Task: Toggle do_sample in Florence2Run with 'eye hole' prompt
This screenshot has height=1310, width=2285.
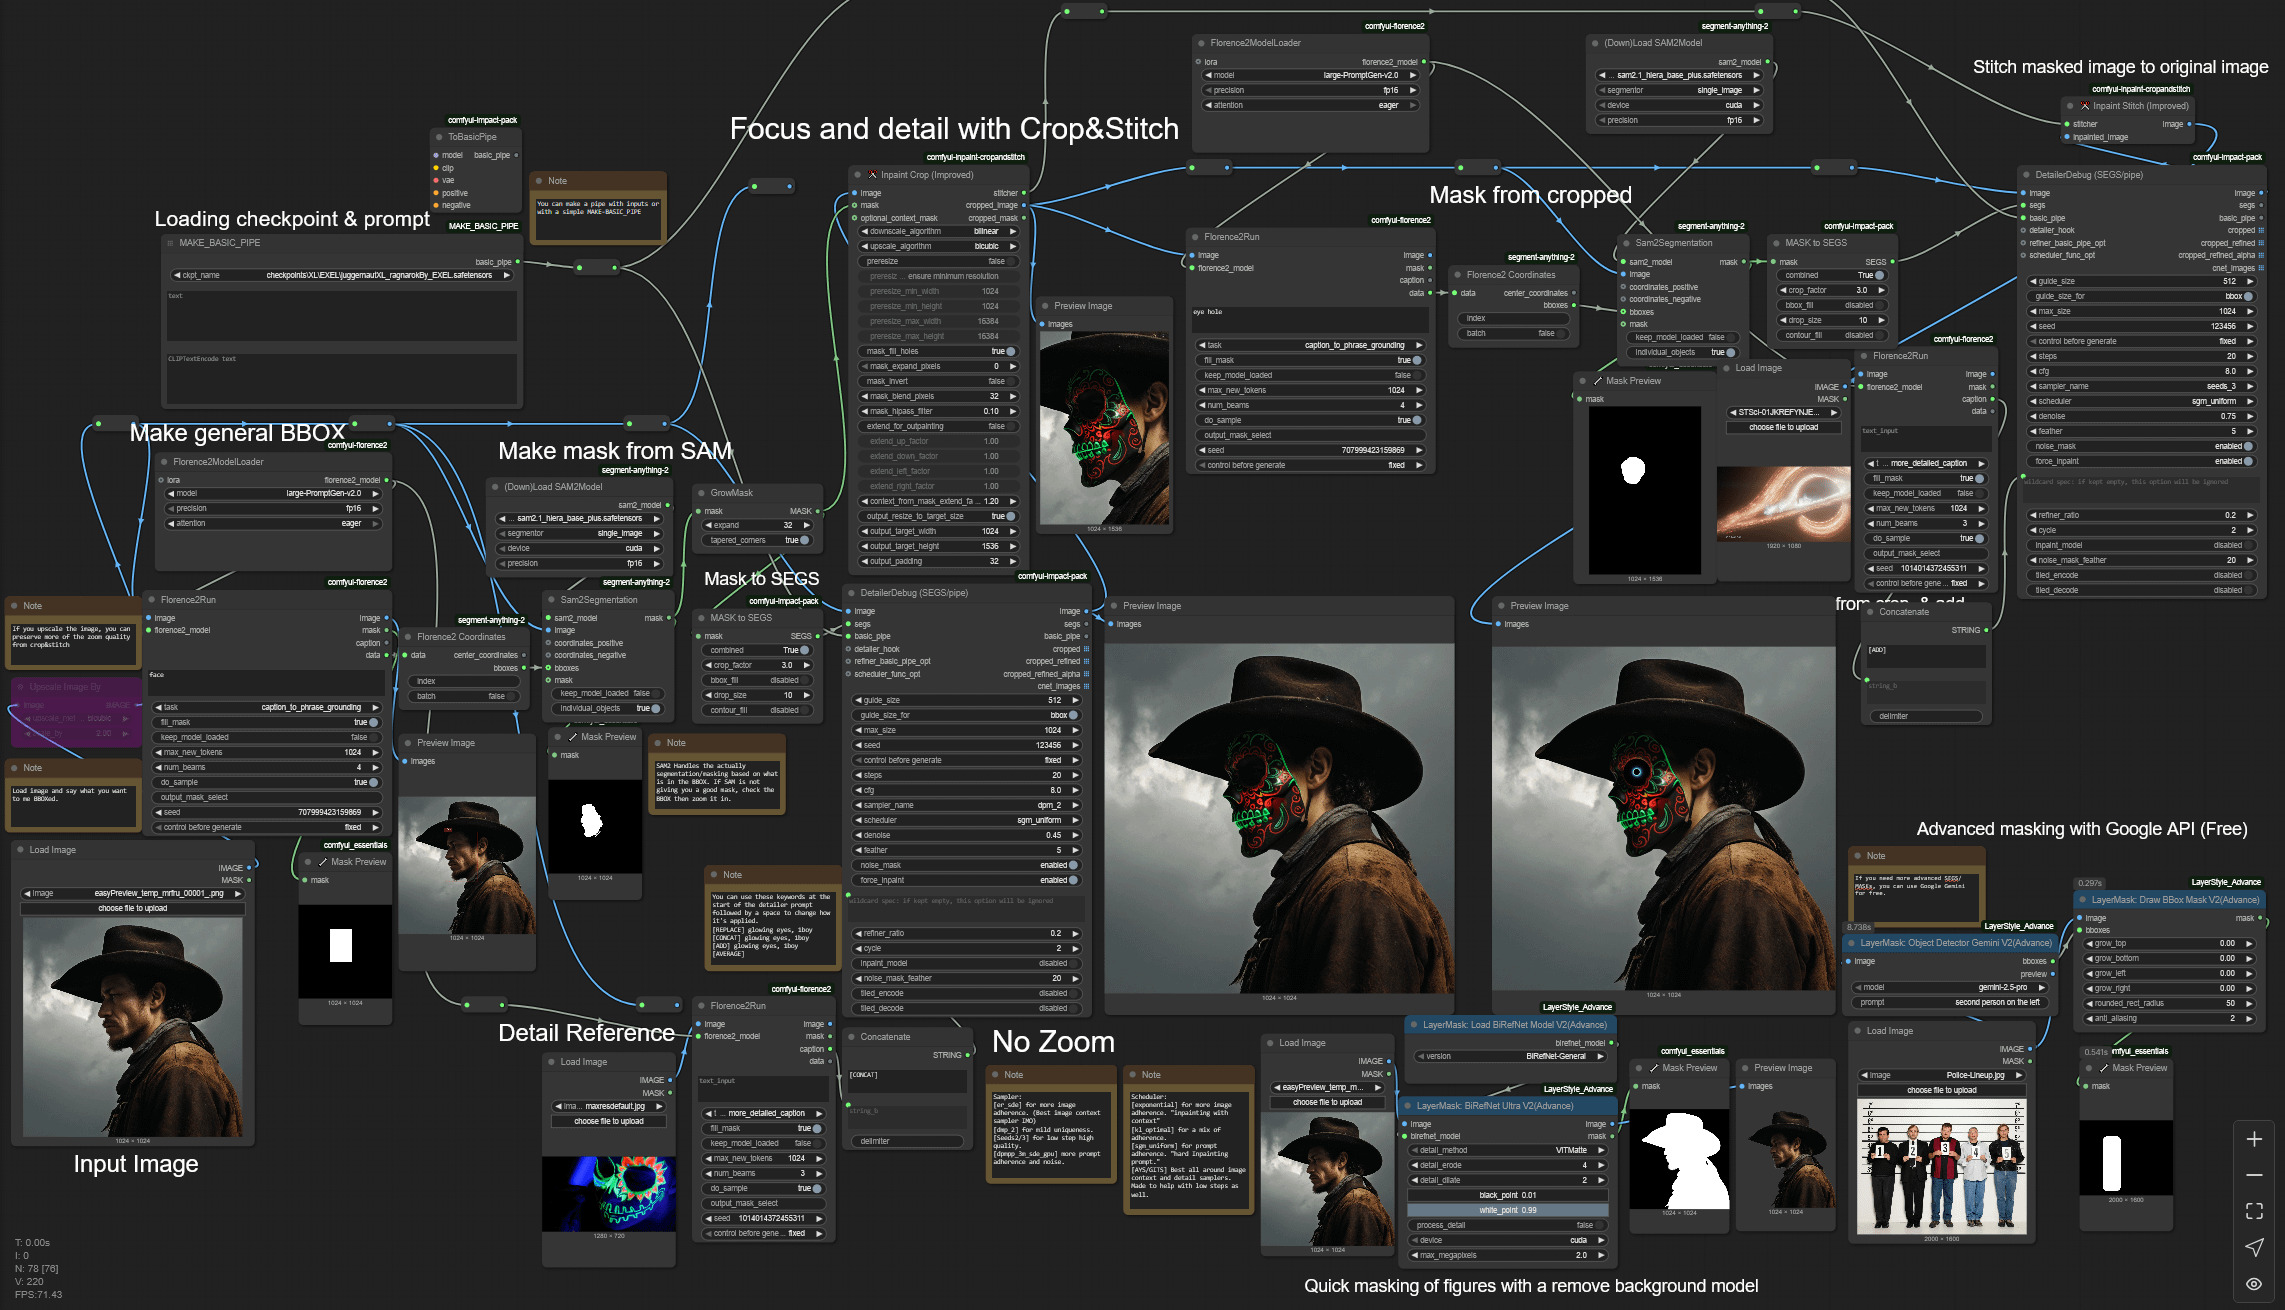Action: pyautogui.click(x=1310, y=420)
